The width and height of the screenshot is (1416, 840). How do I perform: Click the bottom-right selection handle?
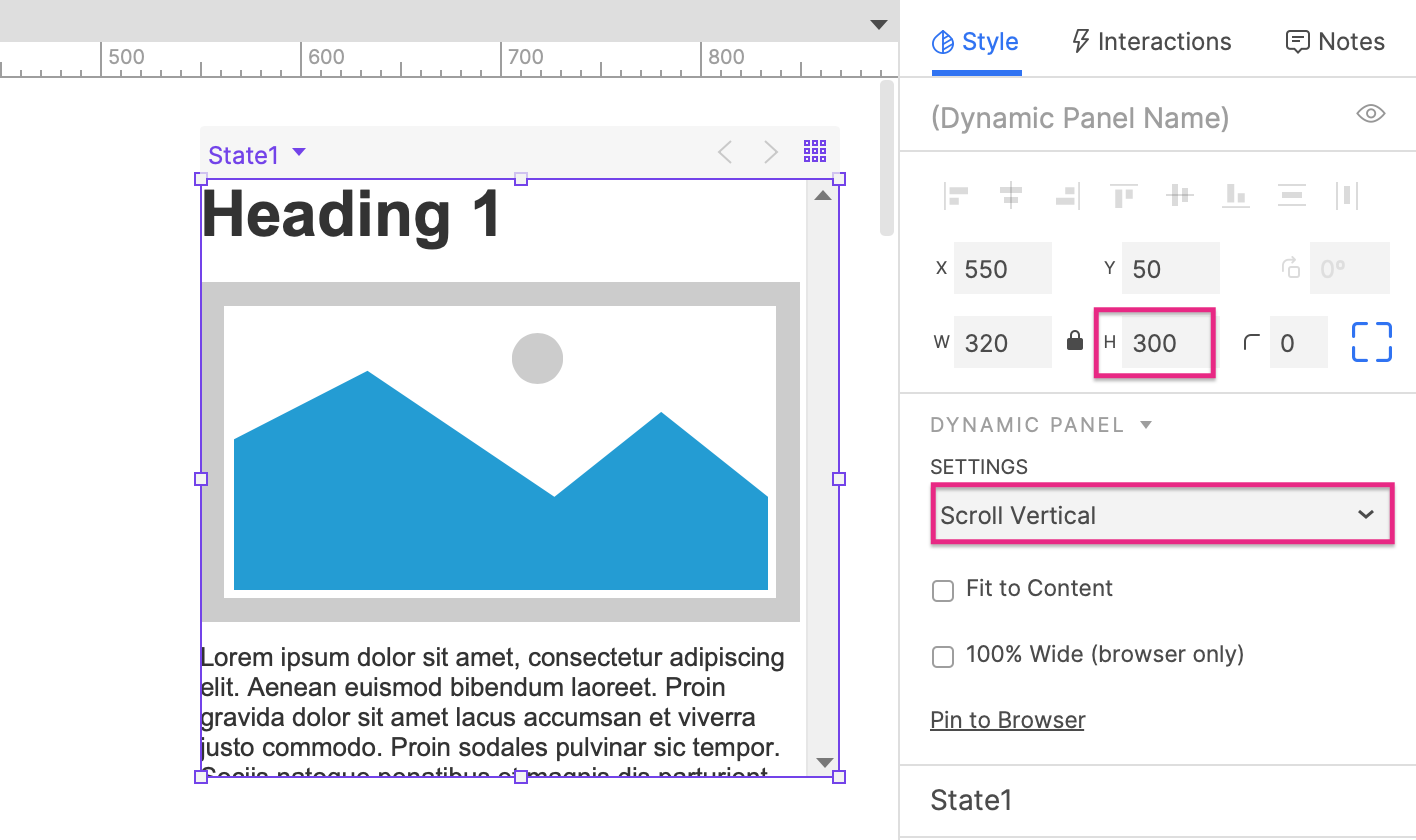pos(839,777)
